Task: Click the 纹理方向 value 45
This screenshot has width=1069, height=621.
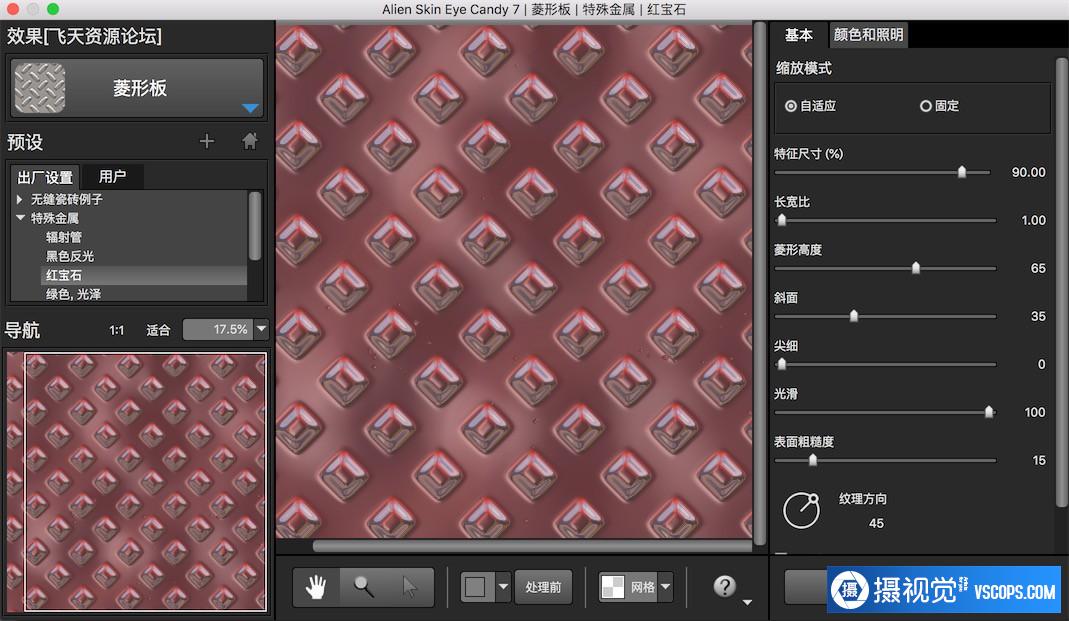Action: pos(876,524)
